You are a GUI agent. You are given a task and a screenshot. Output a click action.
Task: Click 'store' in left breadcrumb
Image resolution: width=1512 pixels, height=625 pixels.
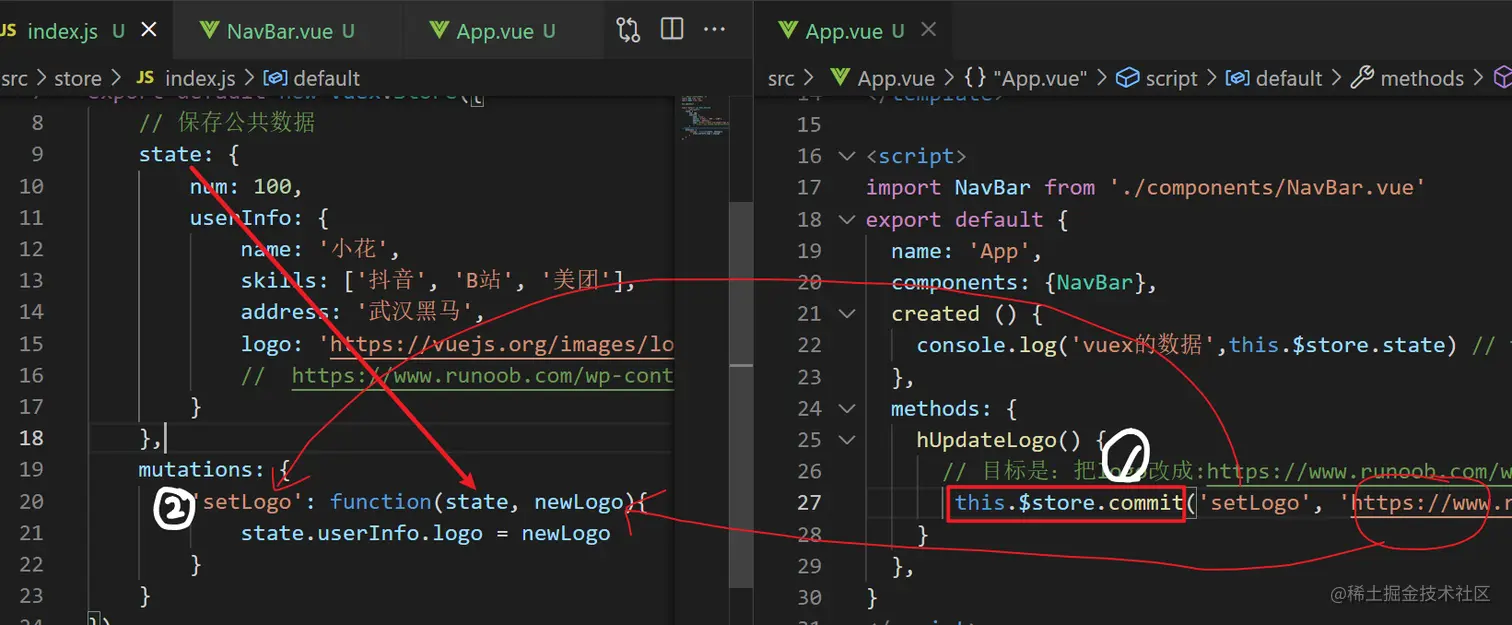(78, 78)
